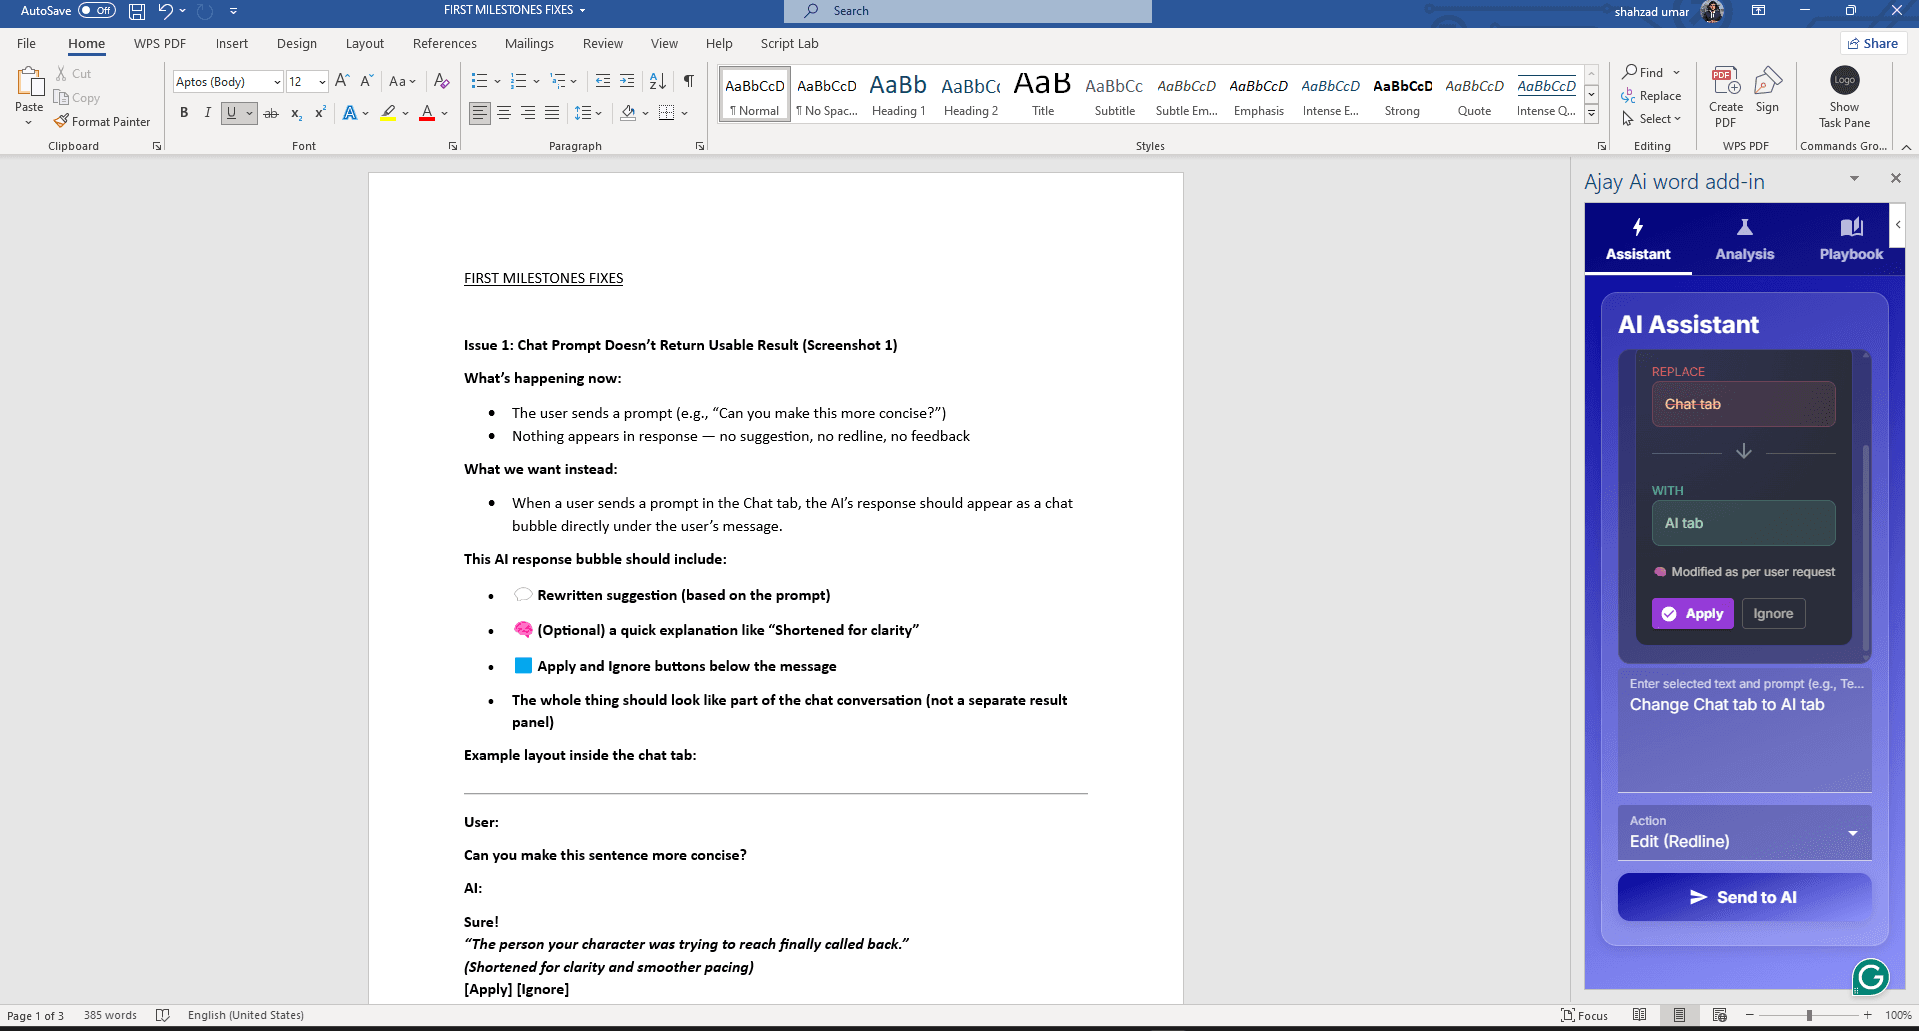Click the Sign icon in WPS PDF

click(x=1768, y=90)
